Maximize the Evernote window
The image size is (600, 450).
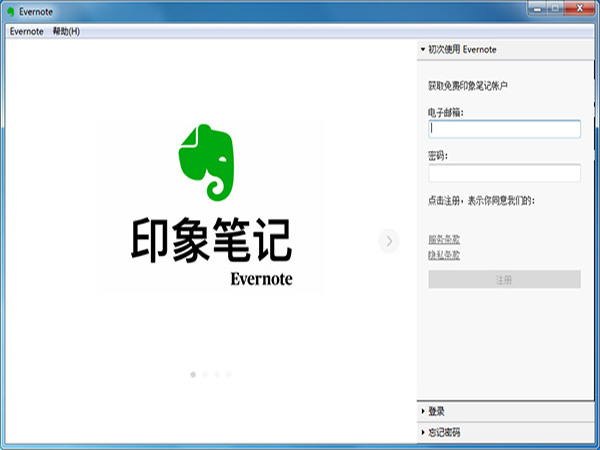[555, 8]
